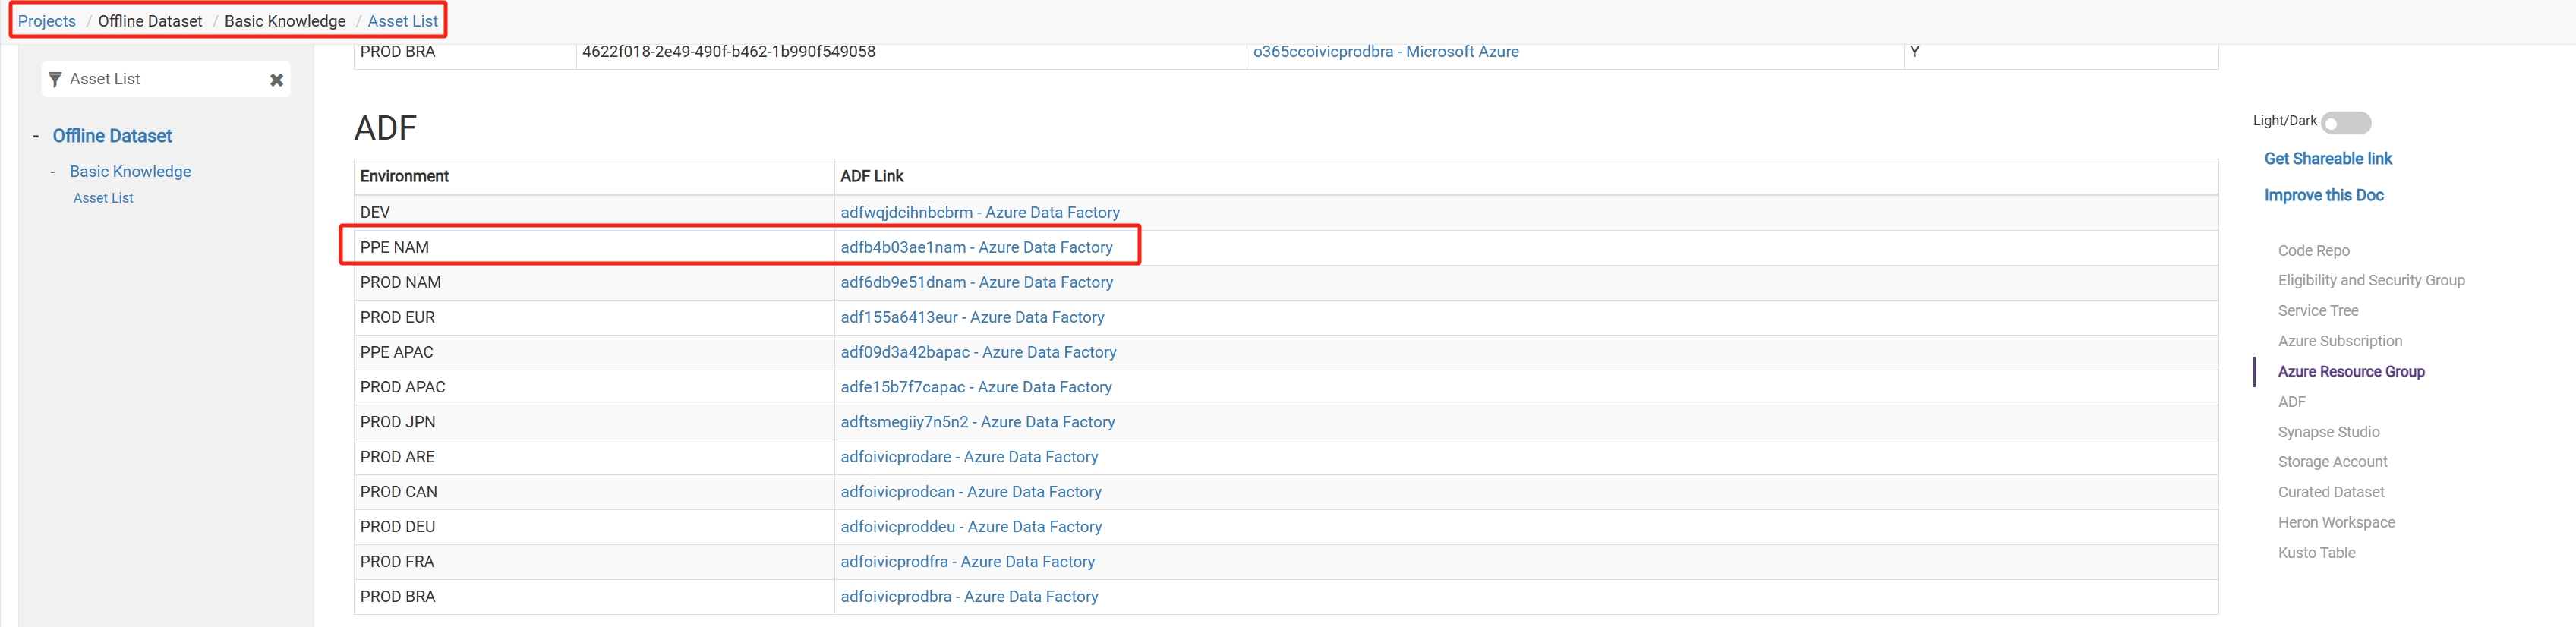Select the PROD DEU environment cell
2576x627 pixels.
594,528
